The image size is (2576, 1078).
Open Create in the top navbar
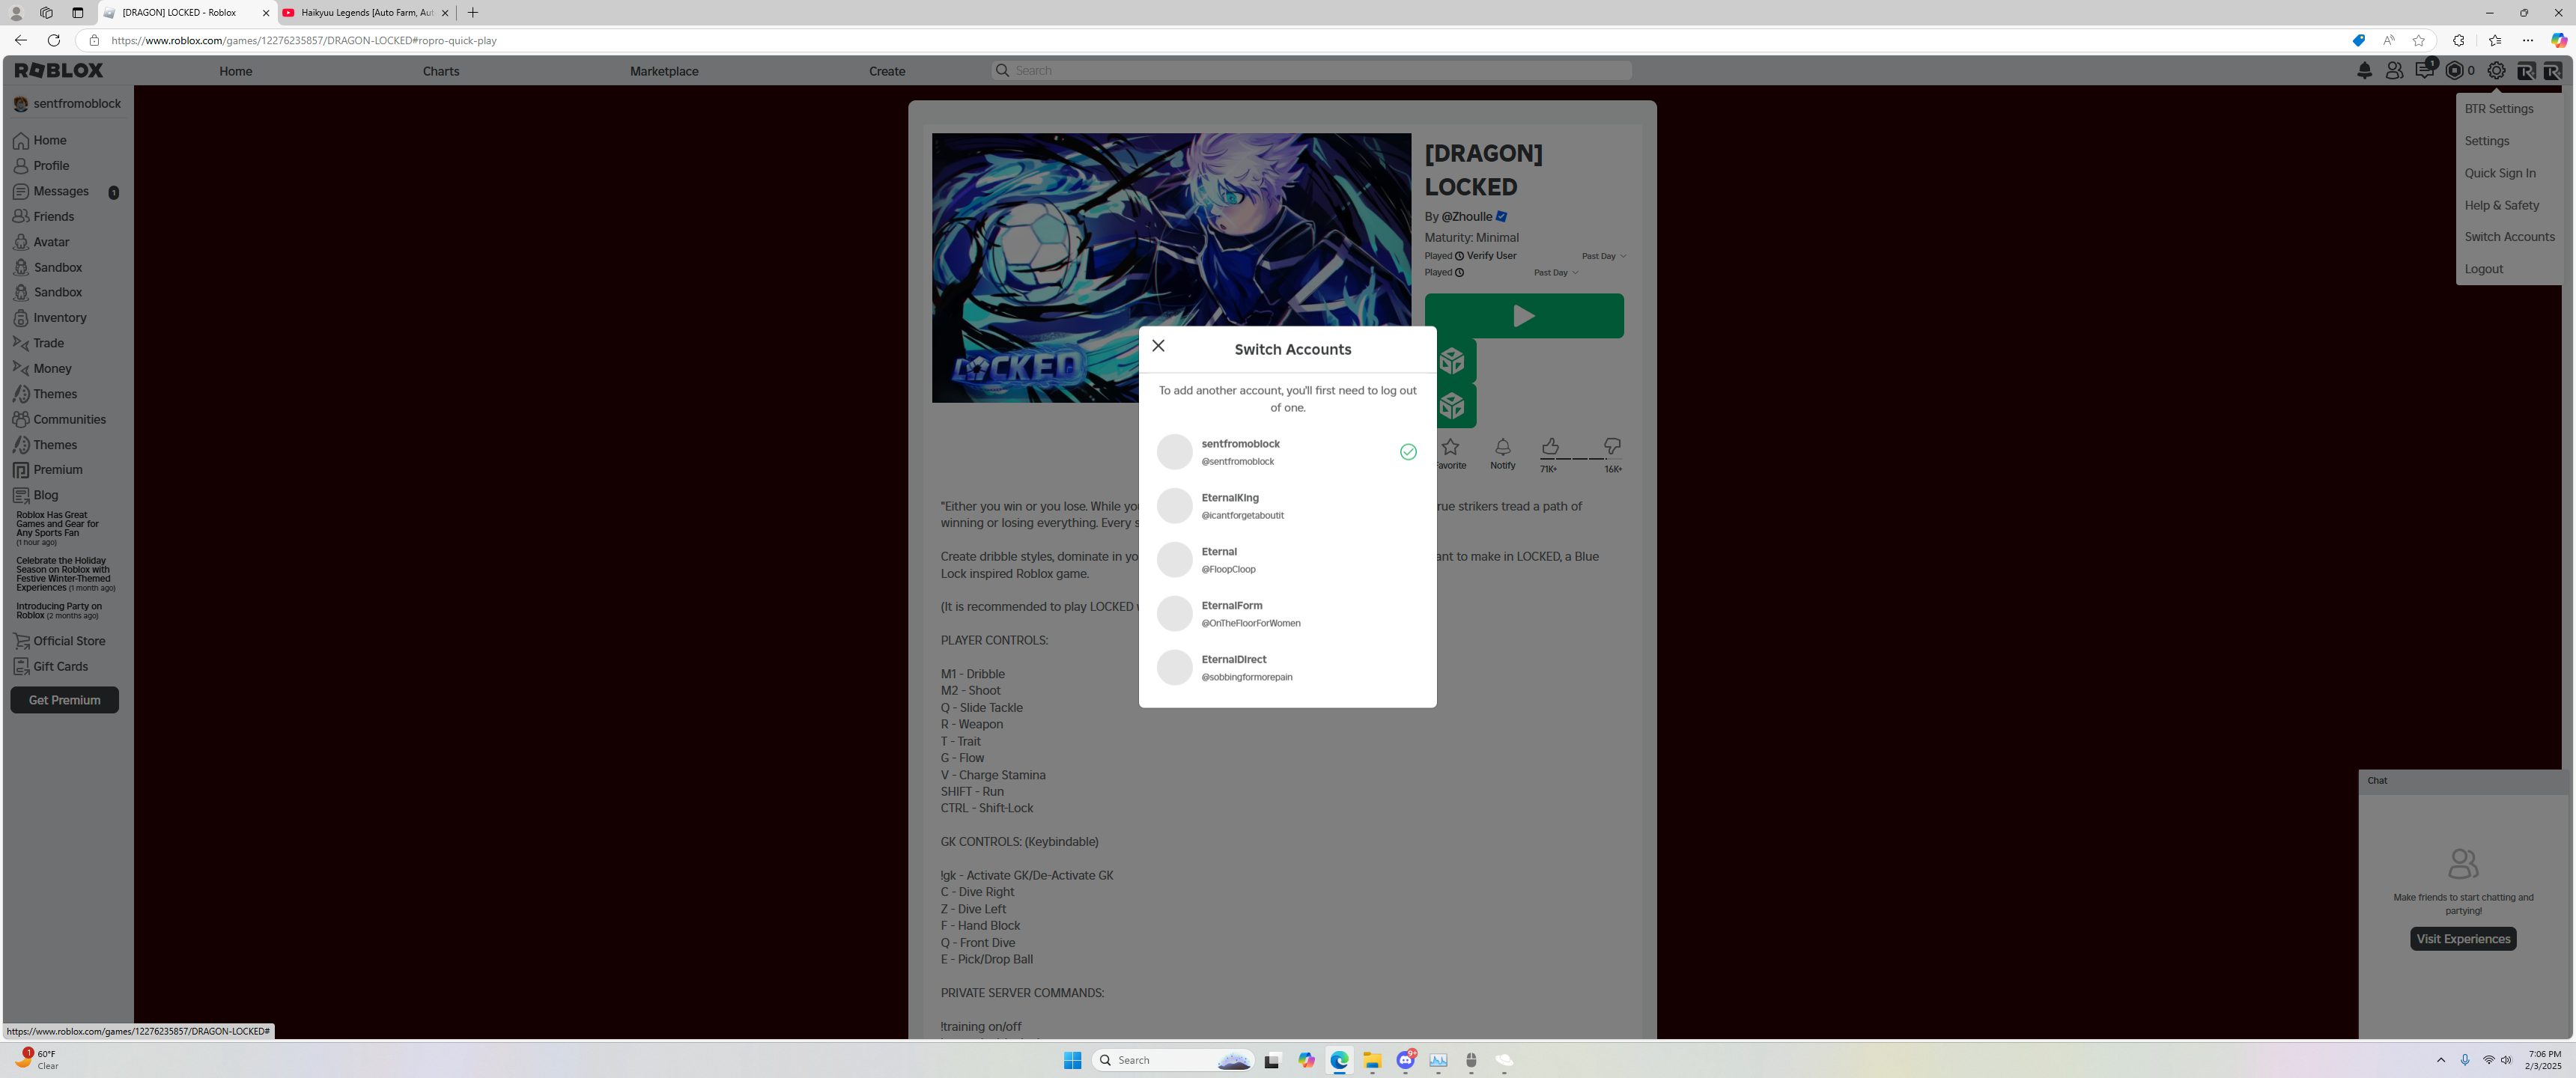click(887, 71)
